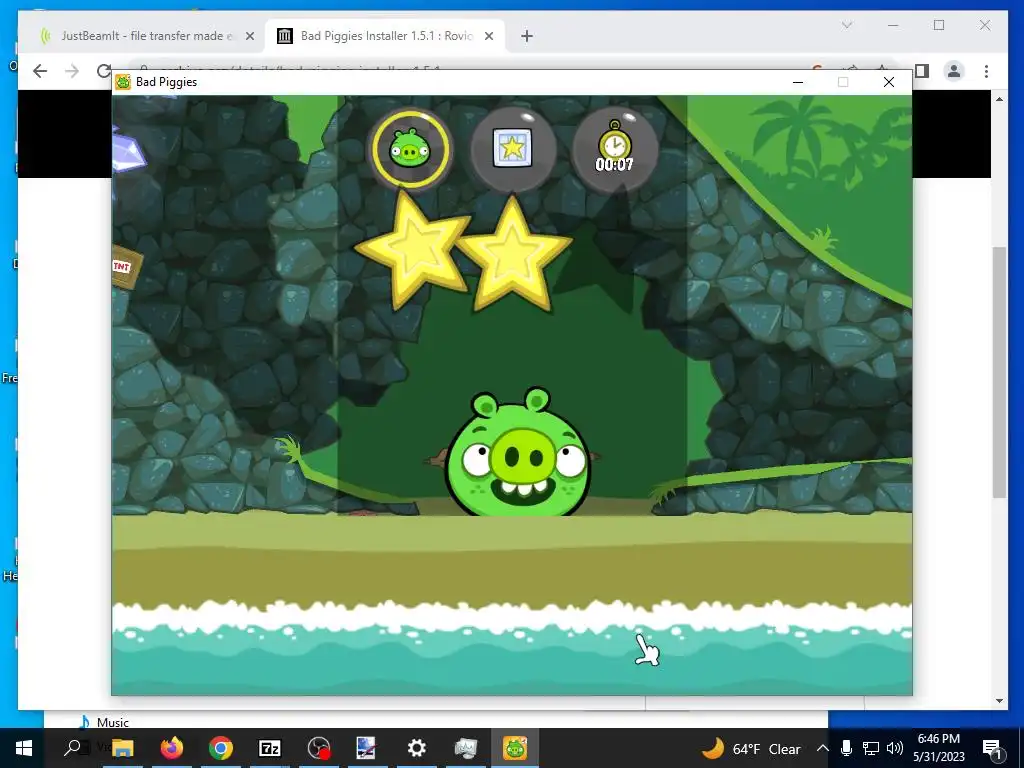Image resolution: width=1024 pixels, height=768 pixels.
Task: Open OBS Studio from taskbar
Action: pyautogui.click(x=319, y=748)
